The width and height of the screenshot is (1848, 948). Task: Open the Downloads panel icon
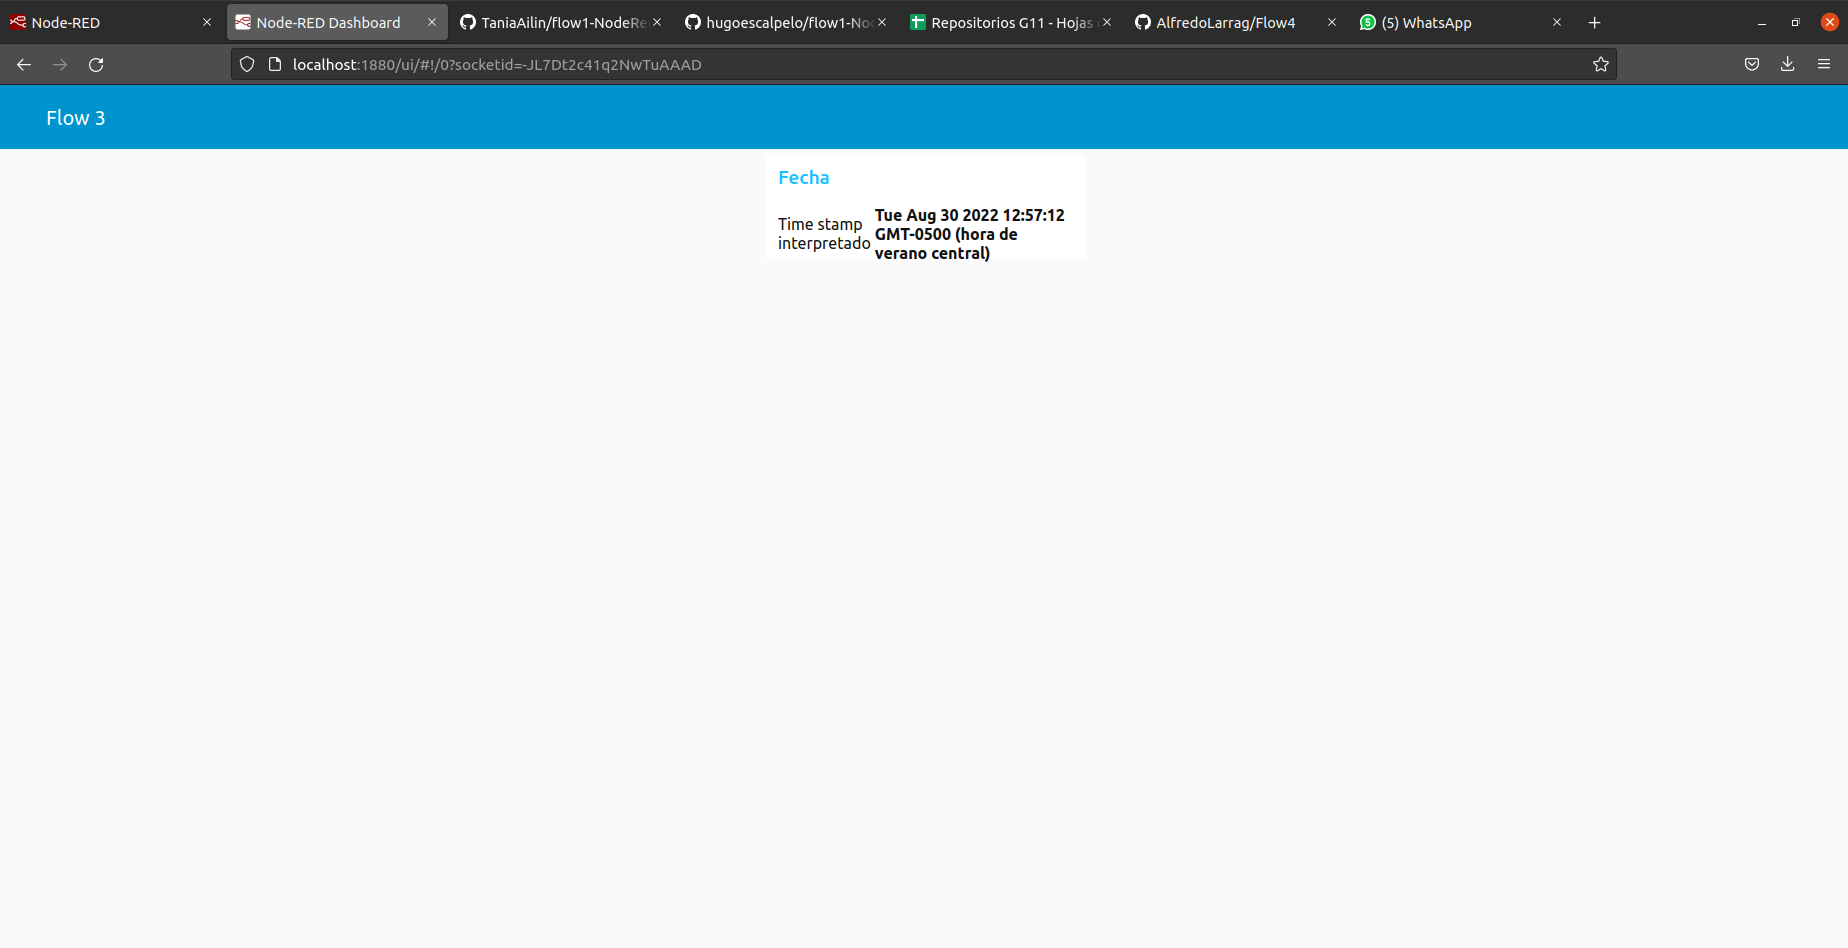pyautogui.click(x=1787, y=64)
